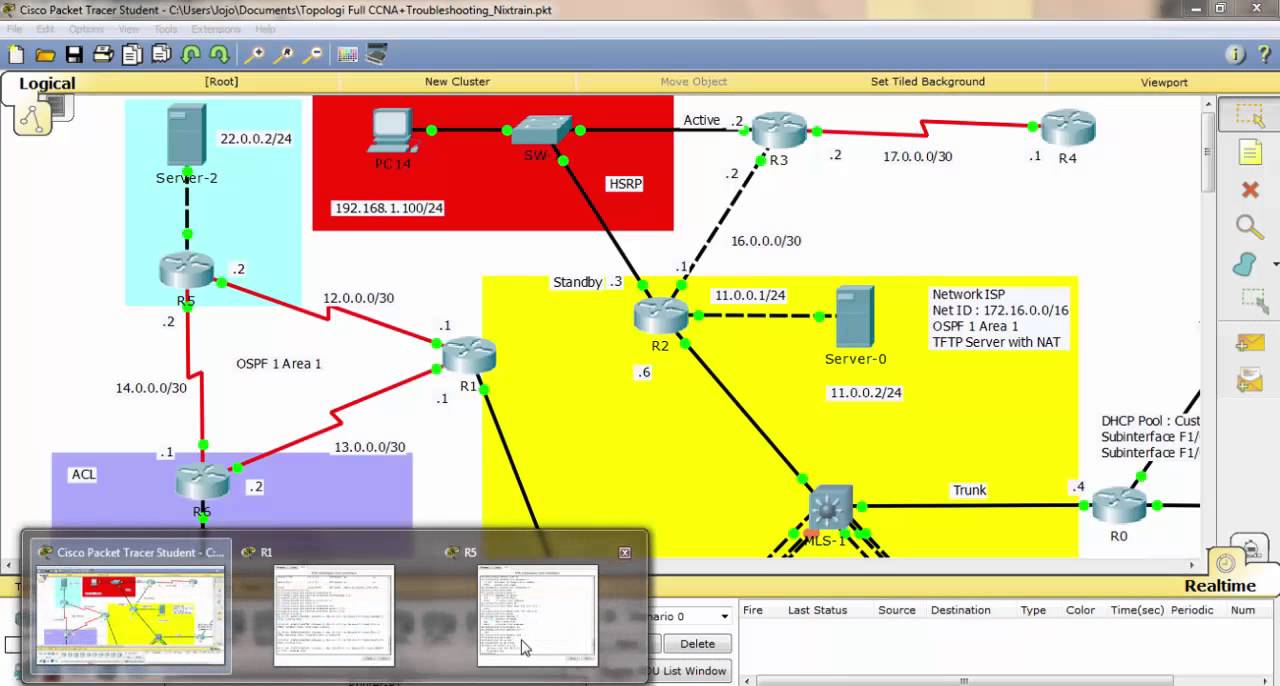This screenshot has height=686, width=1280.
Task: Click the router in the purple ACL area
Action: [202, 482]
